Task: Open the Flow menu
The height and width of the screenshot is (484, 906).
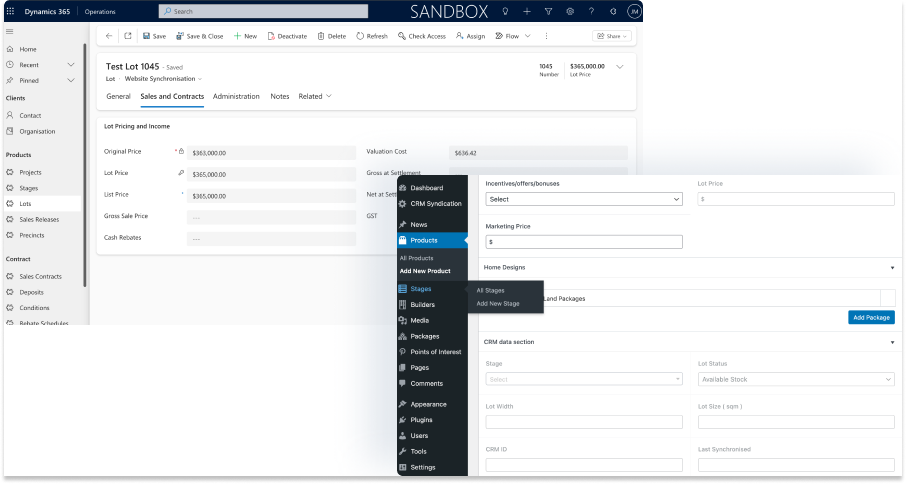Action: tap(513, 36)
